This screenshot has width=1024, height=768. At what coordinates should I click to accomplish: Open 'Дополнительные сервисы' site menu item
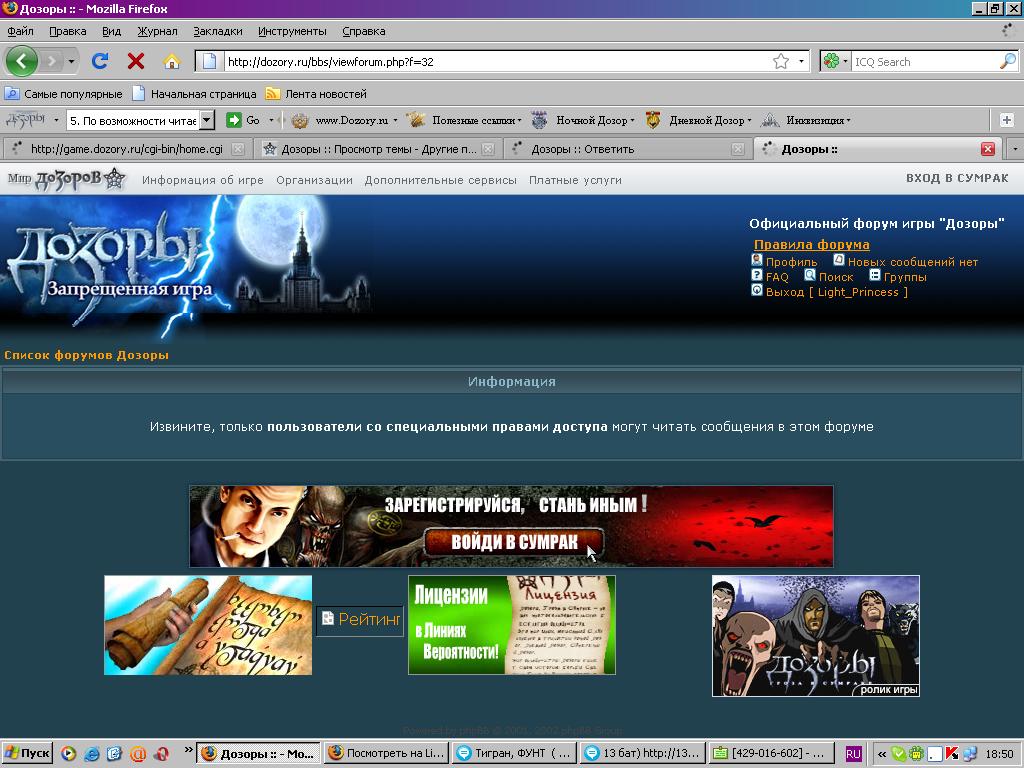(441, 180)
